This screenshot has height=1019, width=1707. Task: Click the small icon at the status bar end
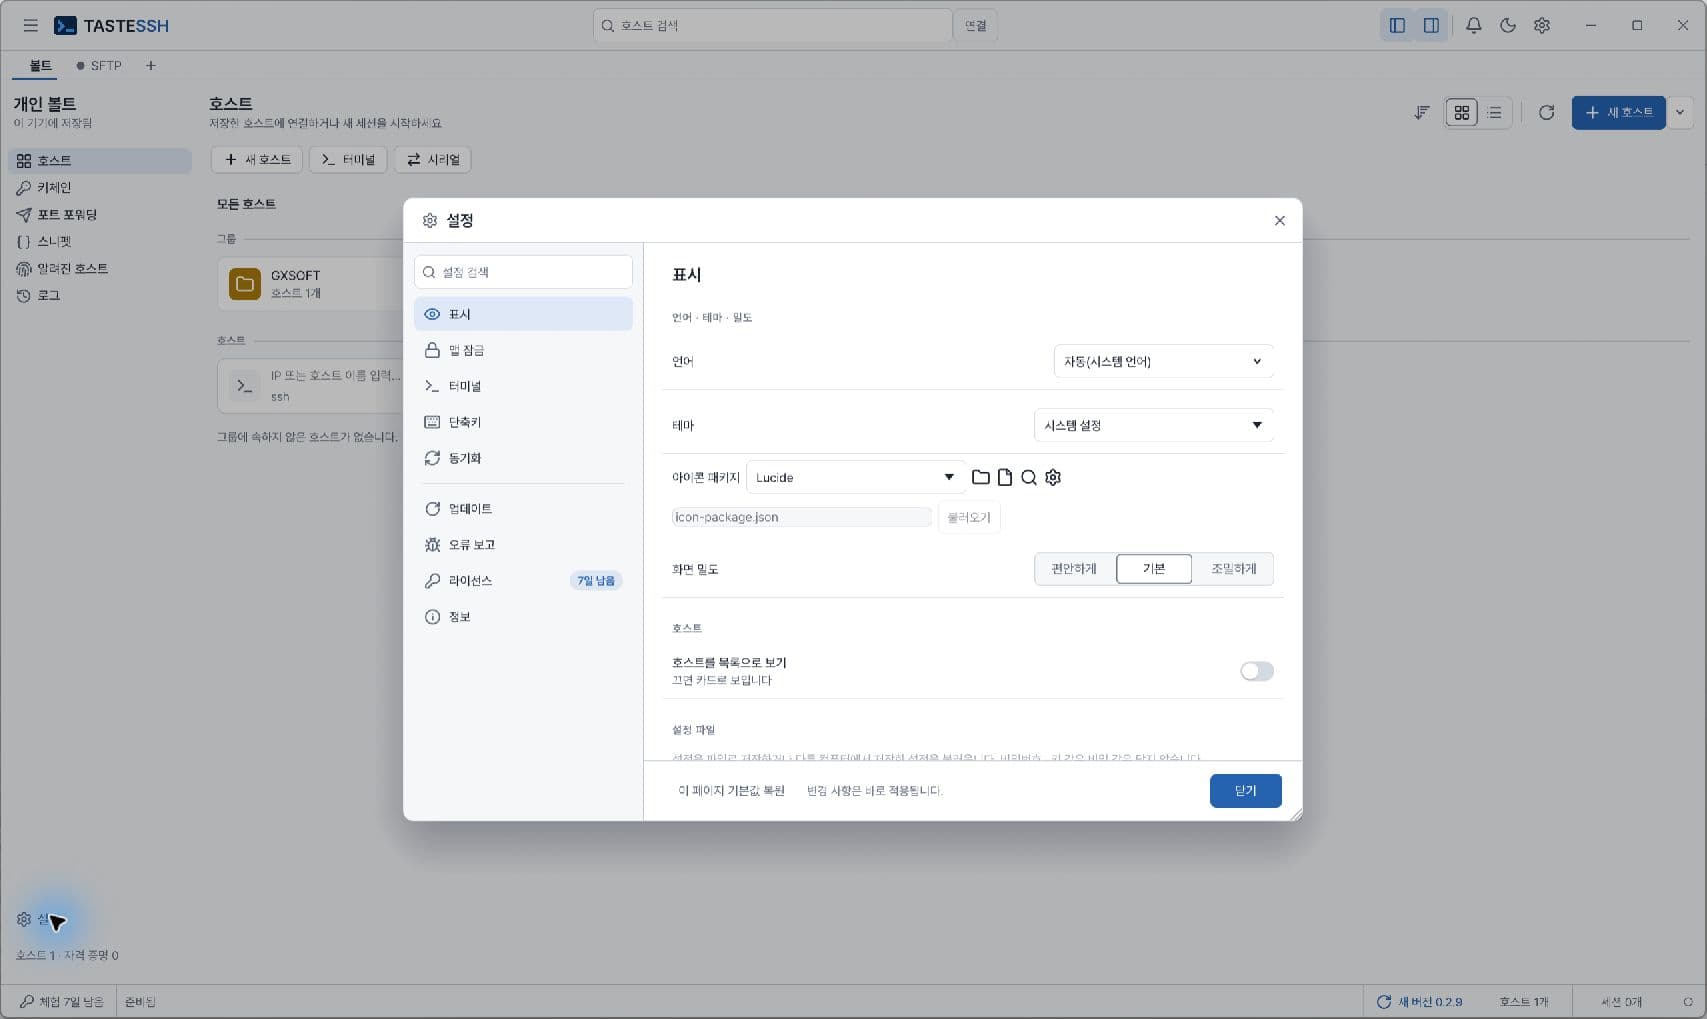[x=1687, y=1001]
